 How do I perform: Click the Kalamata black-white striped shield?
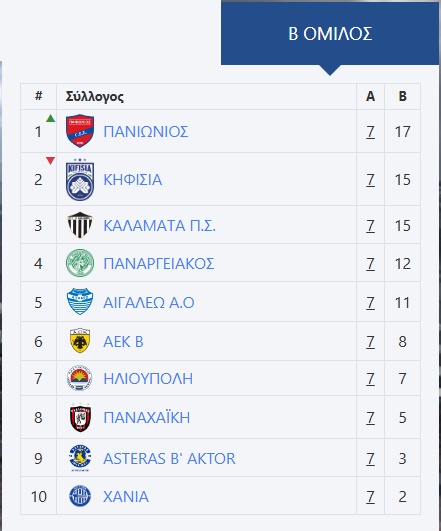click(80, 225)
